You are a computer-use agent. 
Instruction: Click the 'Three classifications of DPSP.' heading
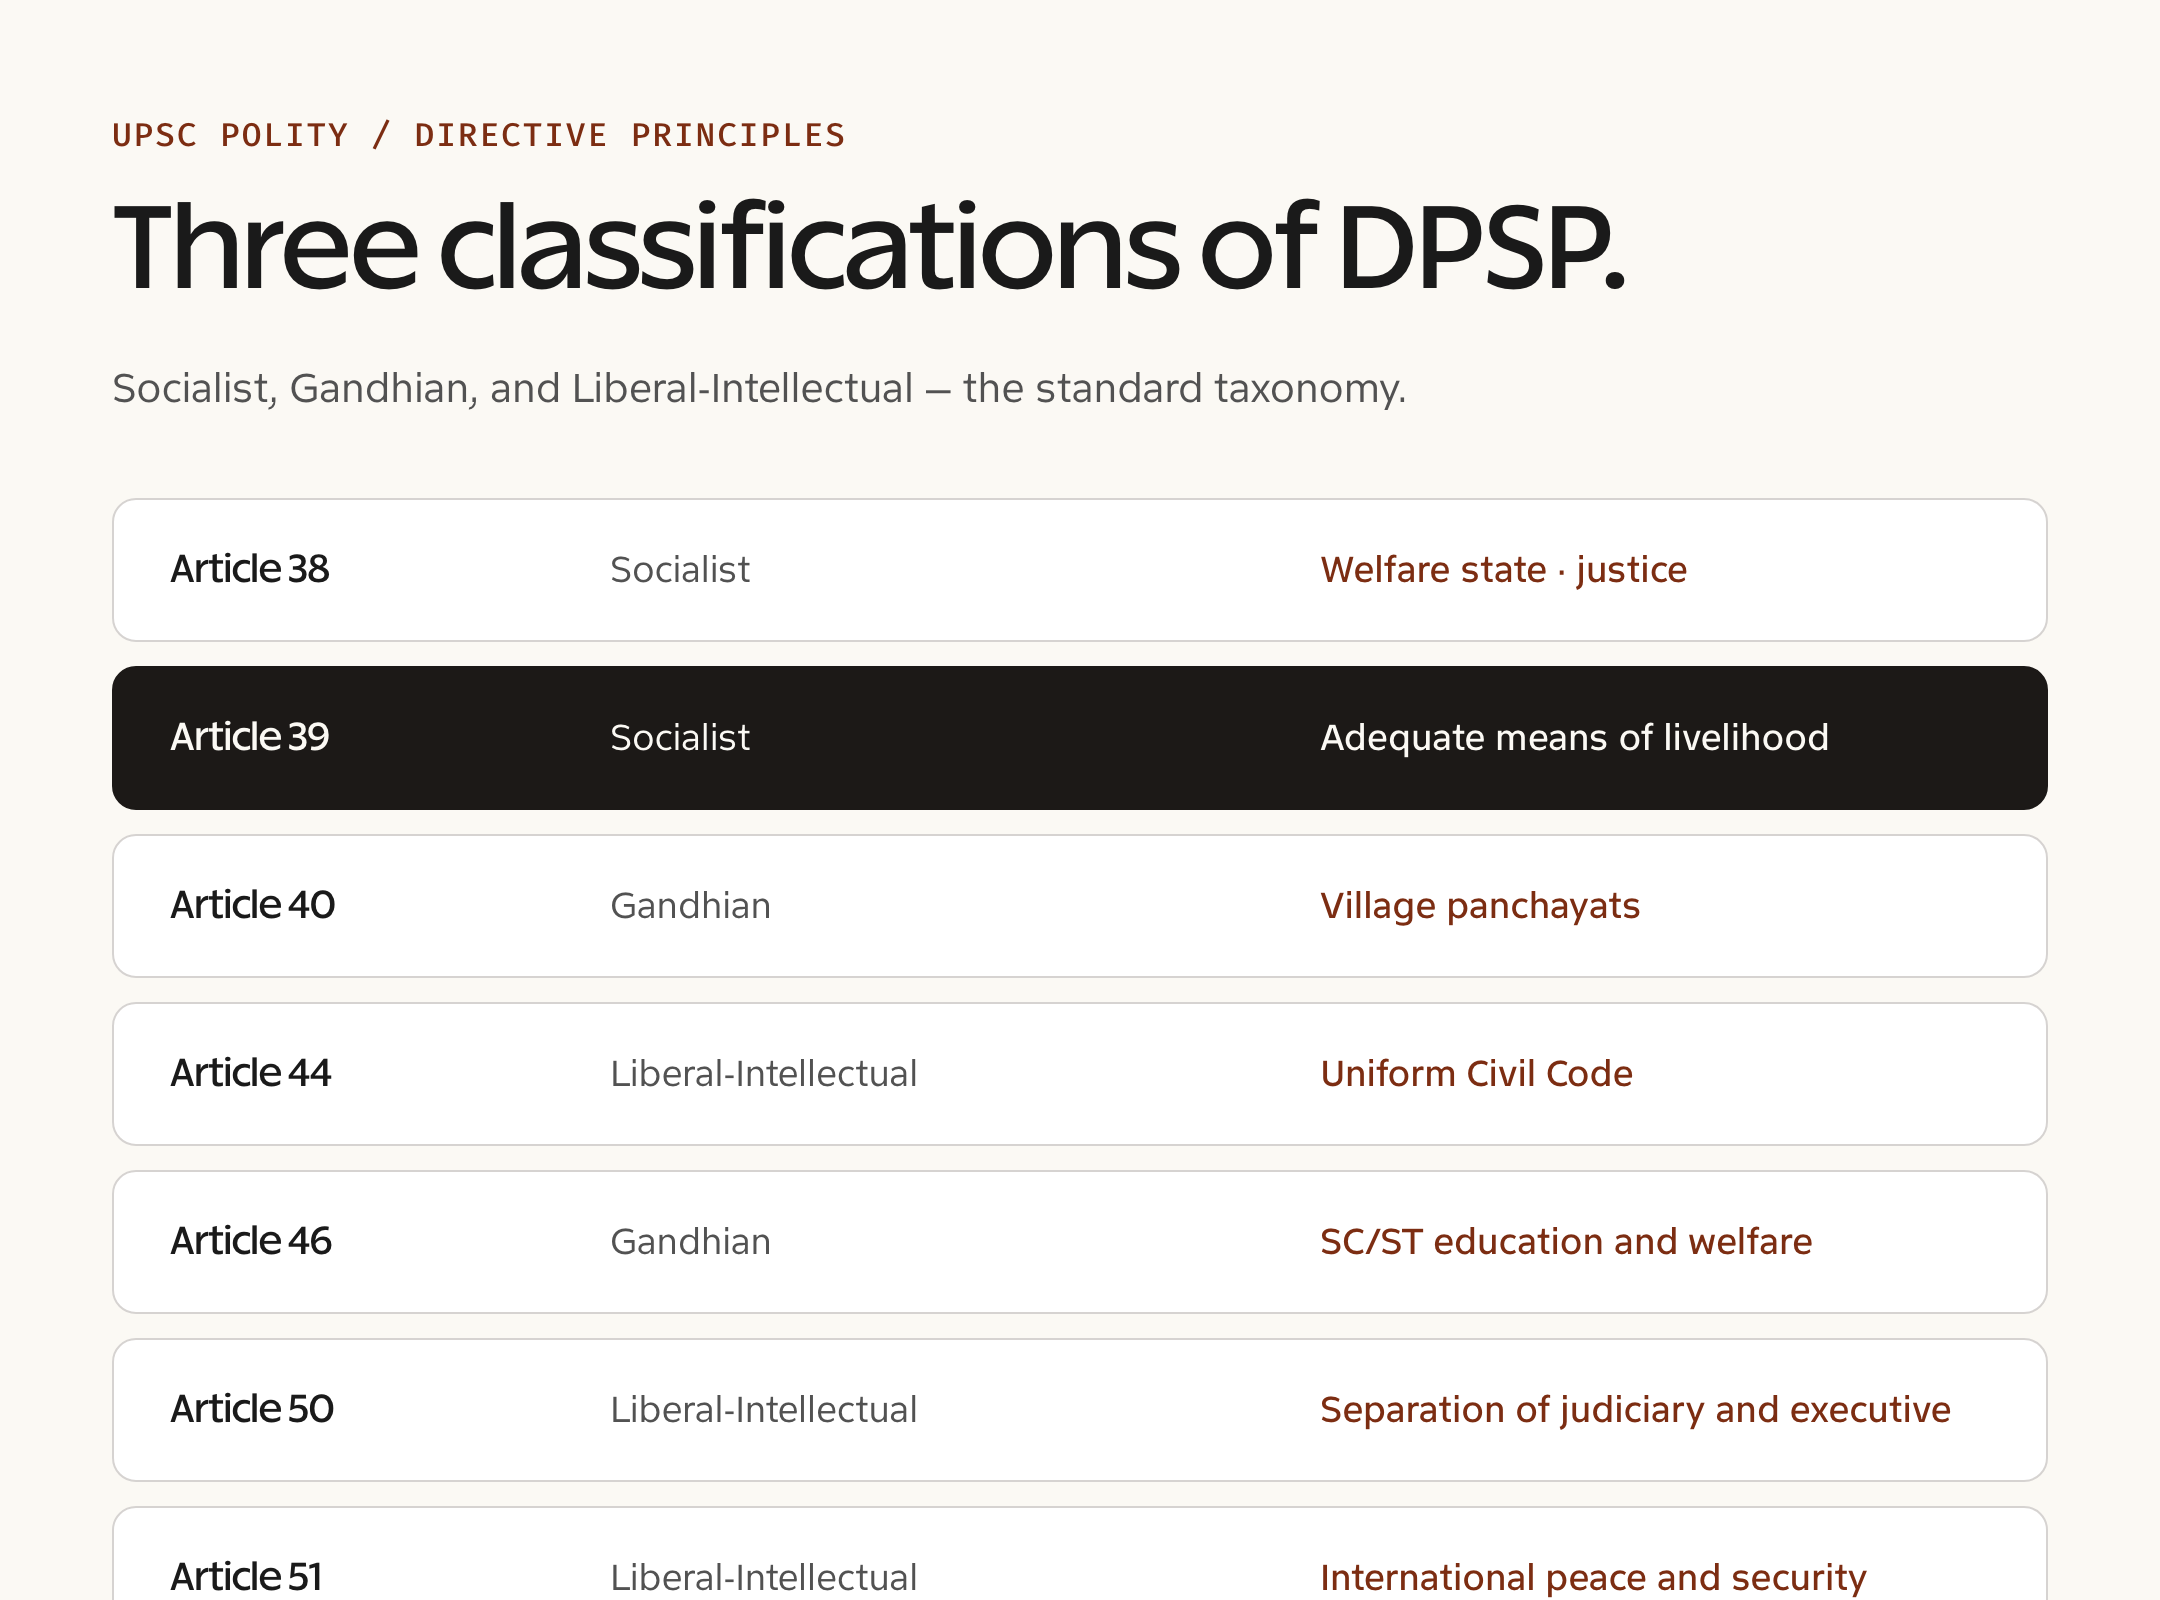pyautogui.click(x=869, y=247)
